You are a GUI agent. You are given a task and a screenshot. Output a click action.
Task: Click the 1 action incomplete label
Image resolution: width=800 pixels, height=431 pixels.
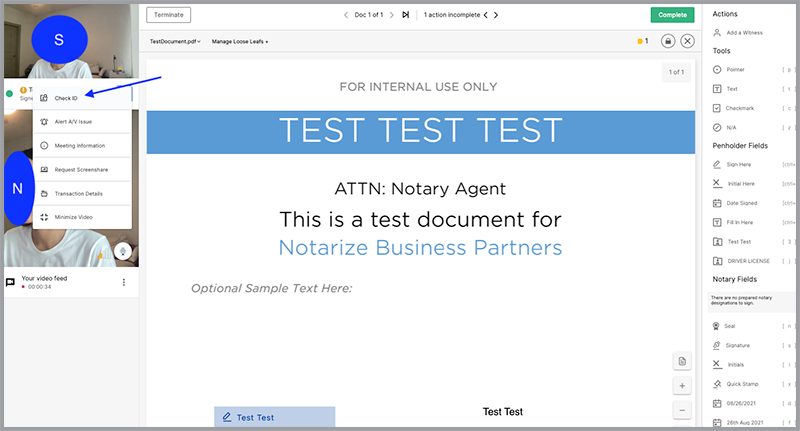(x=452, y=15)
